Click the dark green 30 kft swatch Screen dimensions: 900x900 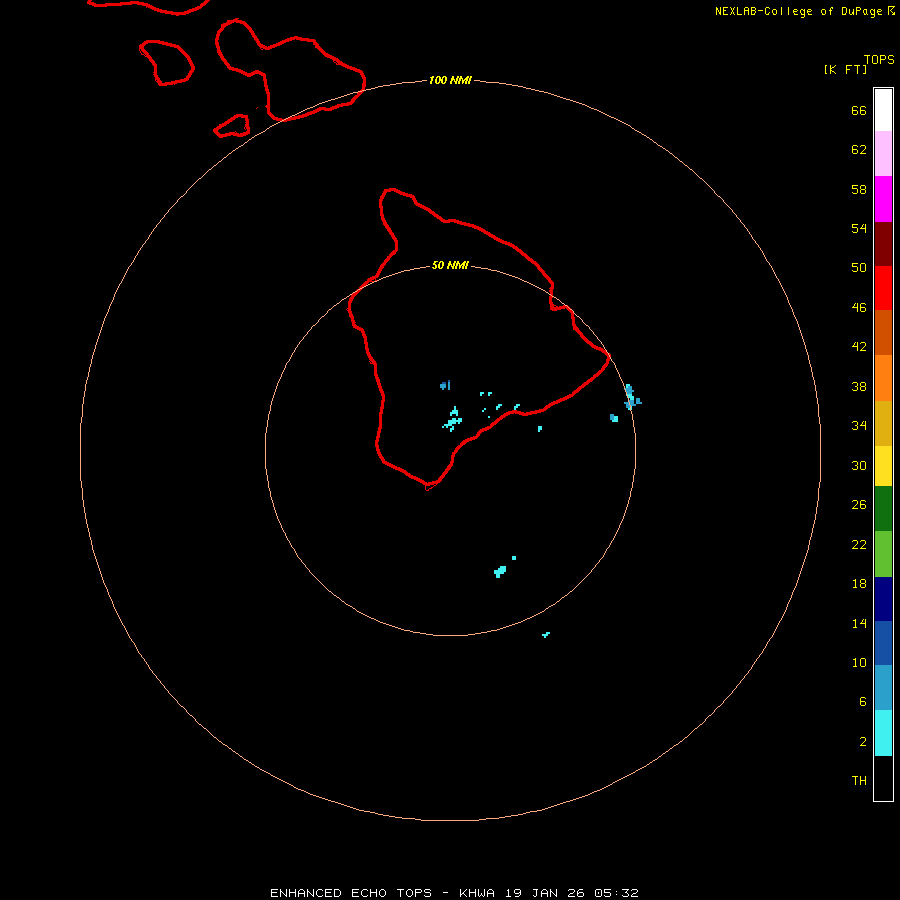pos(883,509)
